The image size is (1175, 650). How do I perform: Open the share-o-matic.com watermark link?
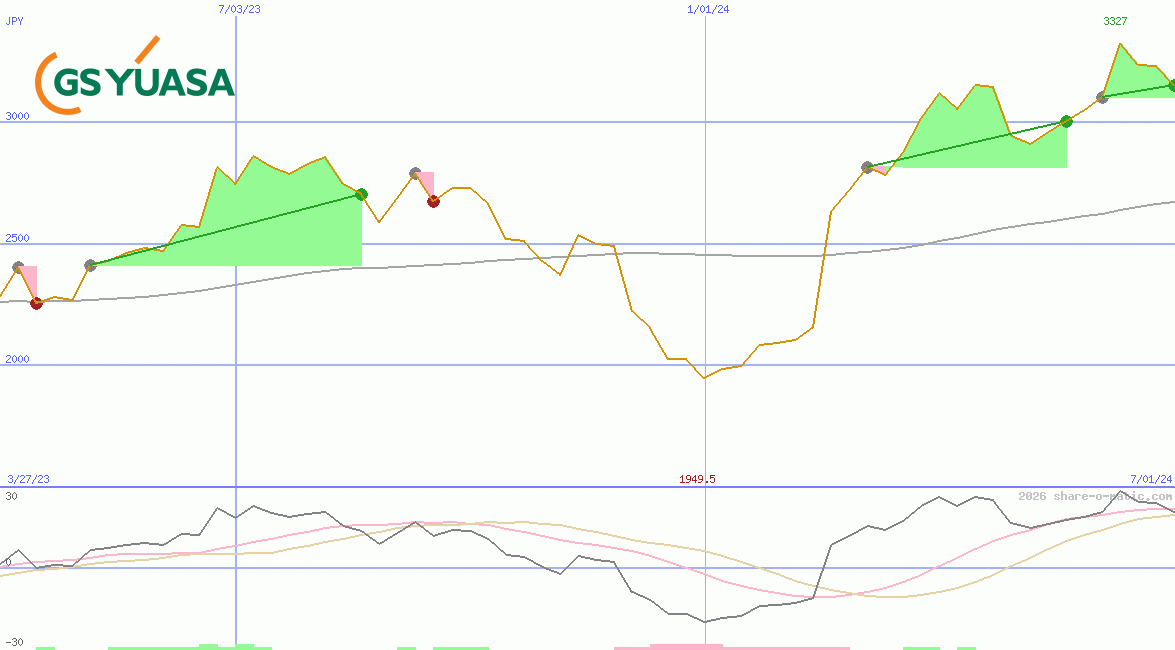(1095, 496)
